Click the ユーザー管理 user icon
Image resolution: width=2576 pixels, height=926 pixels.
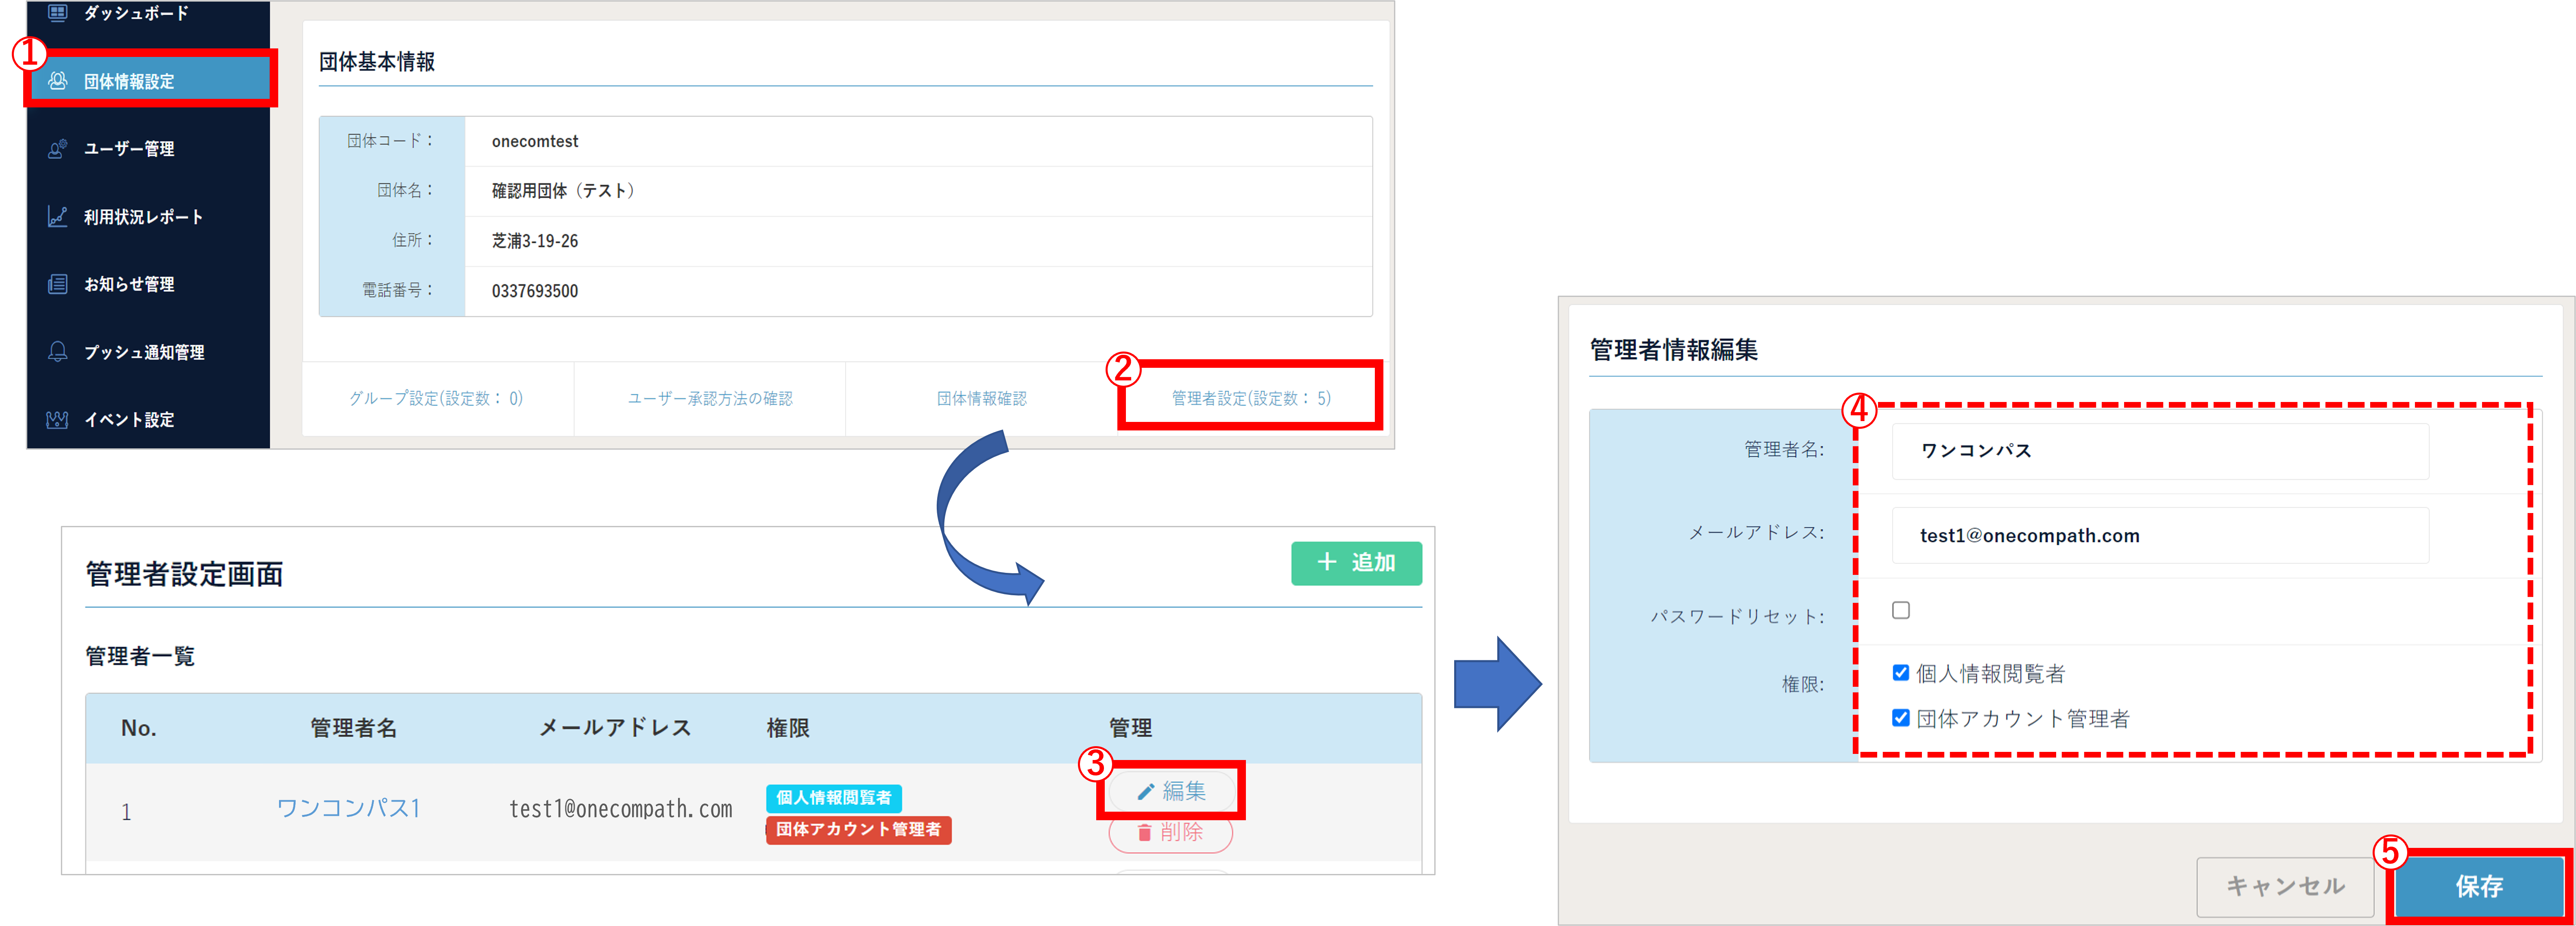pyautogui.click(x=58, y=149)
